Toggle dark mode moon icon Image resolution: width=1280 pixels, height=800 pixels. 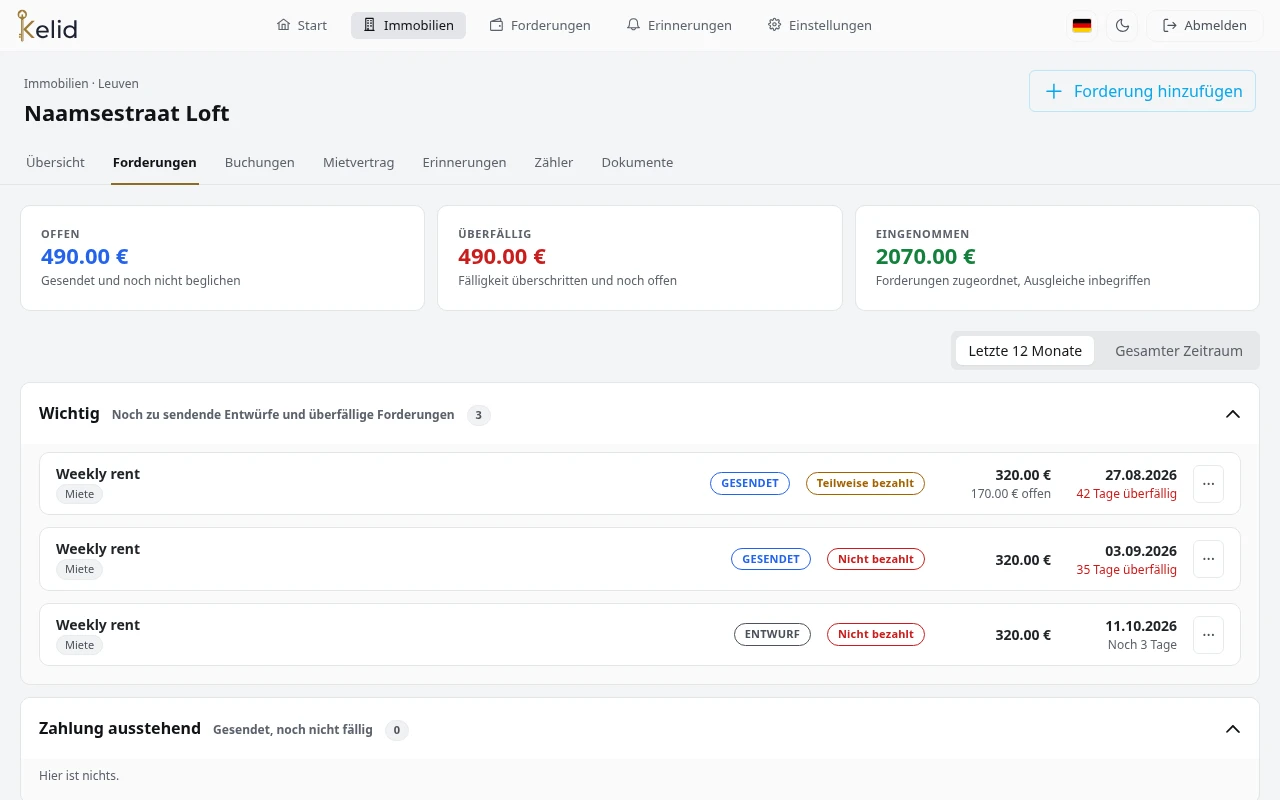point(1122,26)
